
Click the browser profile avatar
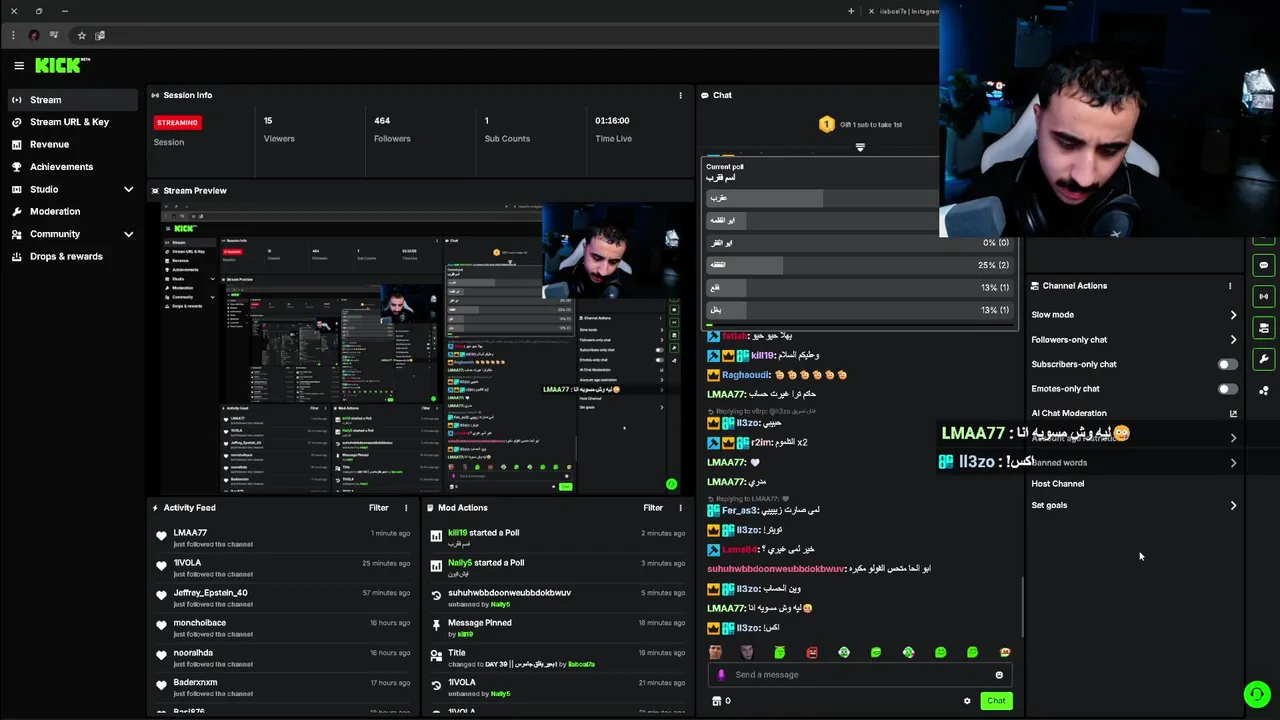(34, 35)
